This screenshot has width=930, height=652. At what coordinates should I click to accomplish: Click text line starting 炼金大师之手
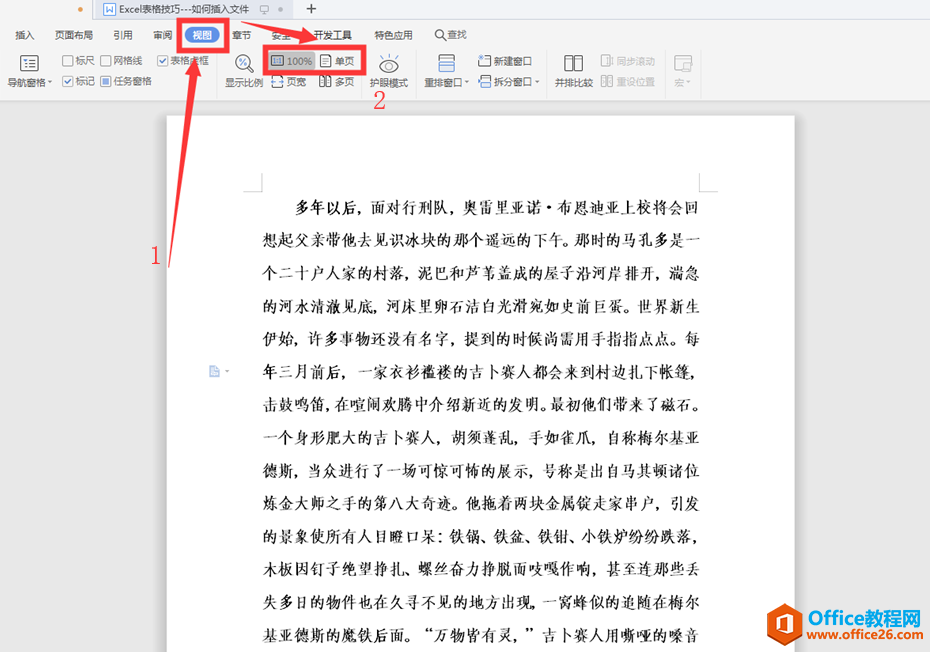[481, 504]
